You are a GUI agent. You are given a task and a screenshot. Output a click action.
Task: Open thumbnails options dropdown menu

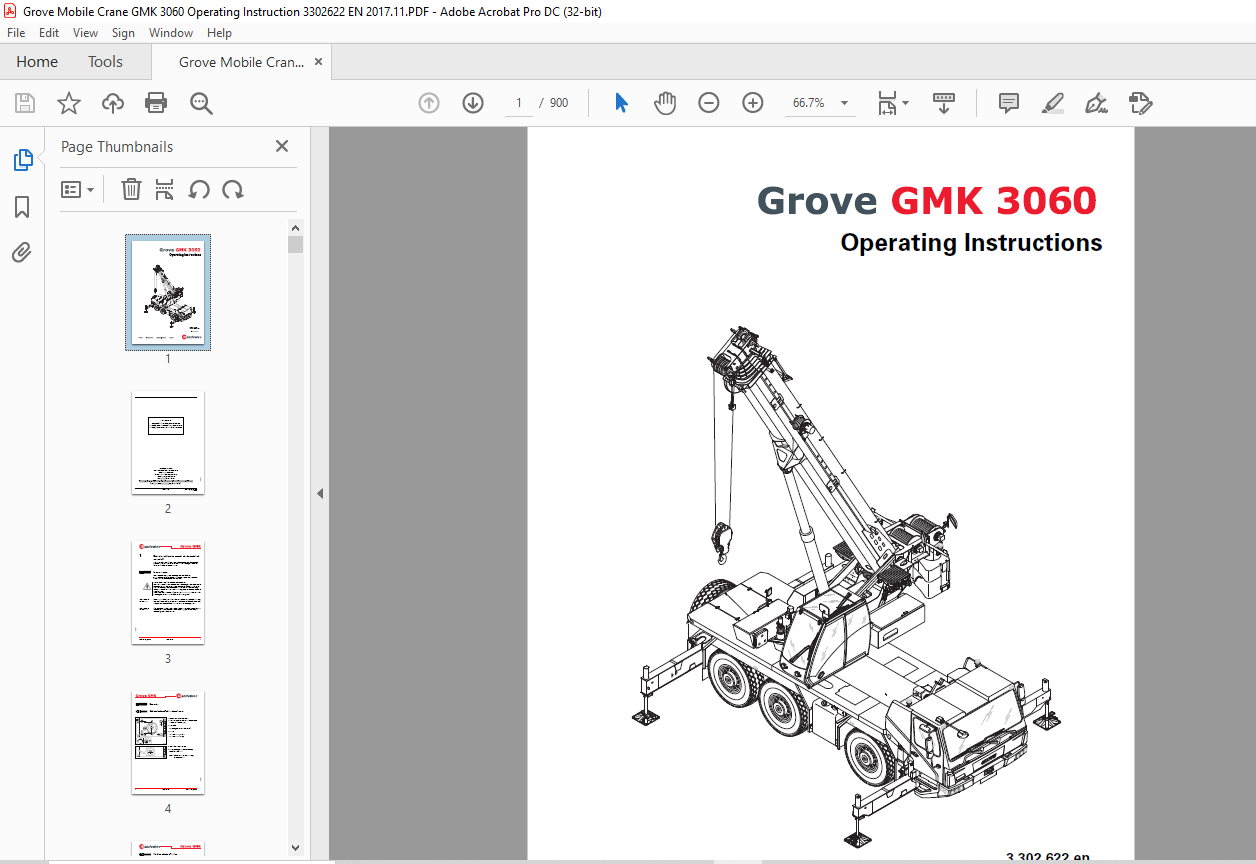[x=78, y=189]
